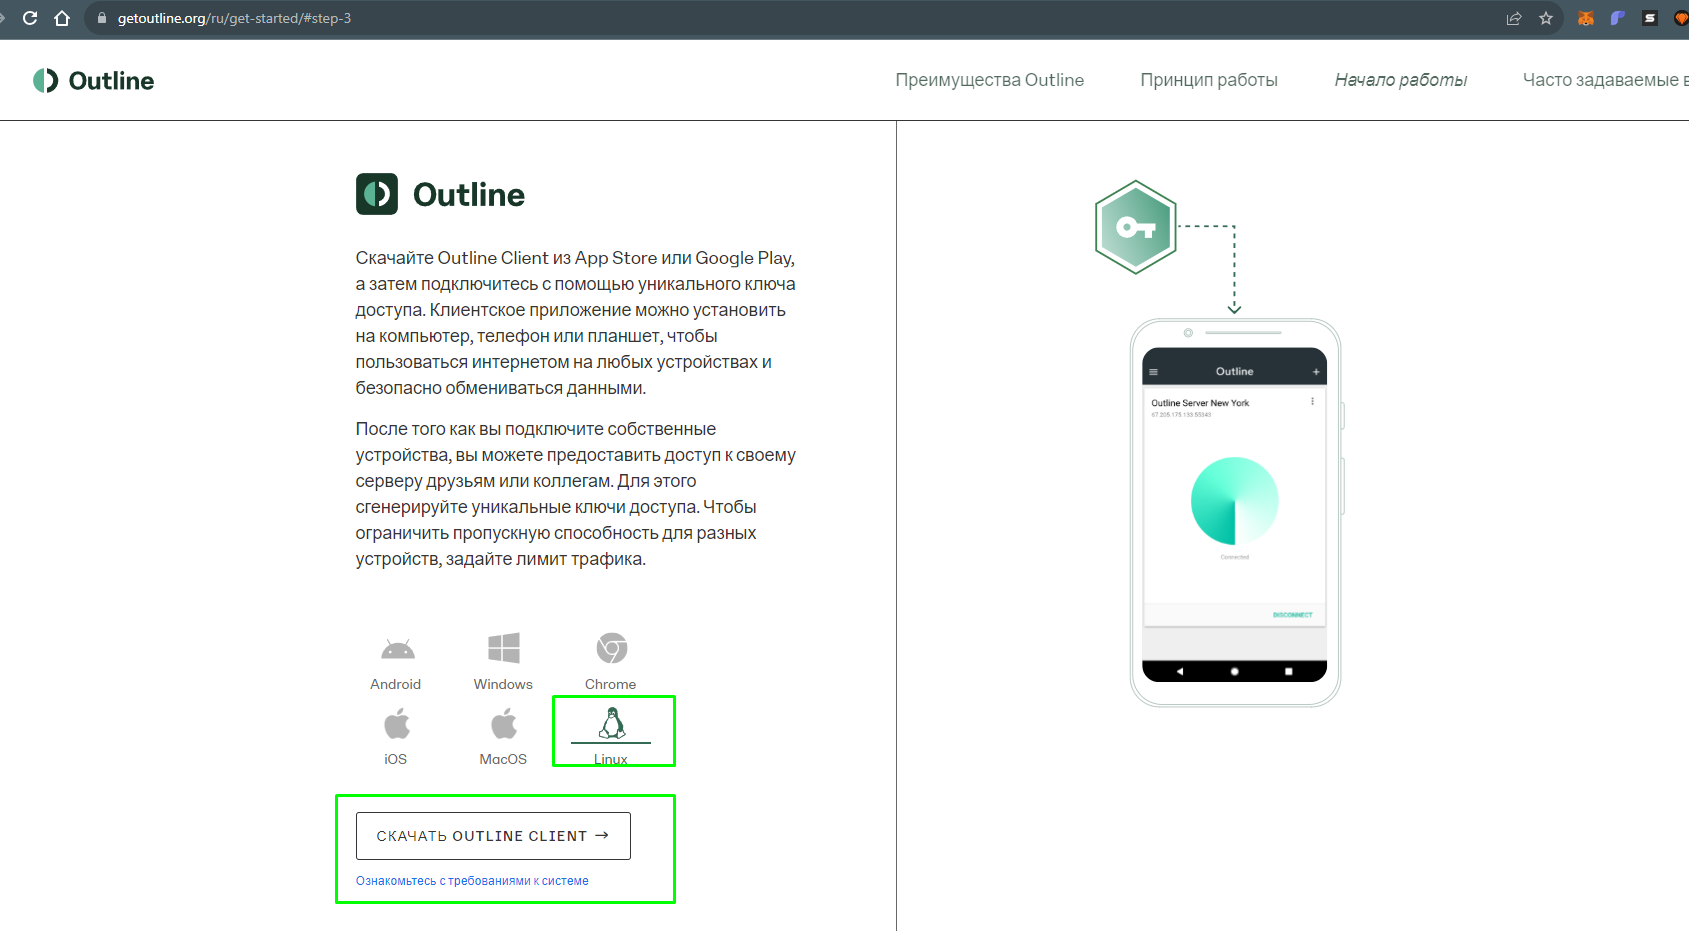Click the green key hexagon illustration

[1135, 227]
